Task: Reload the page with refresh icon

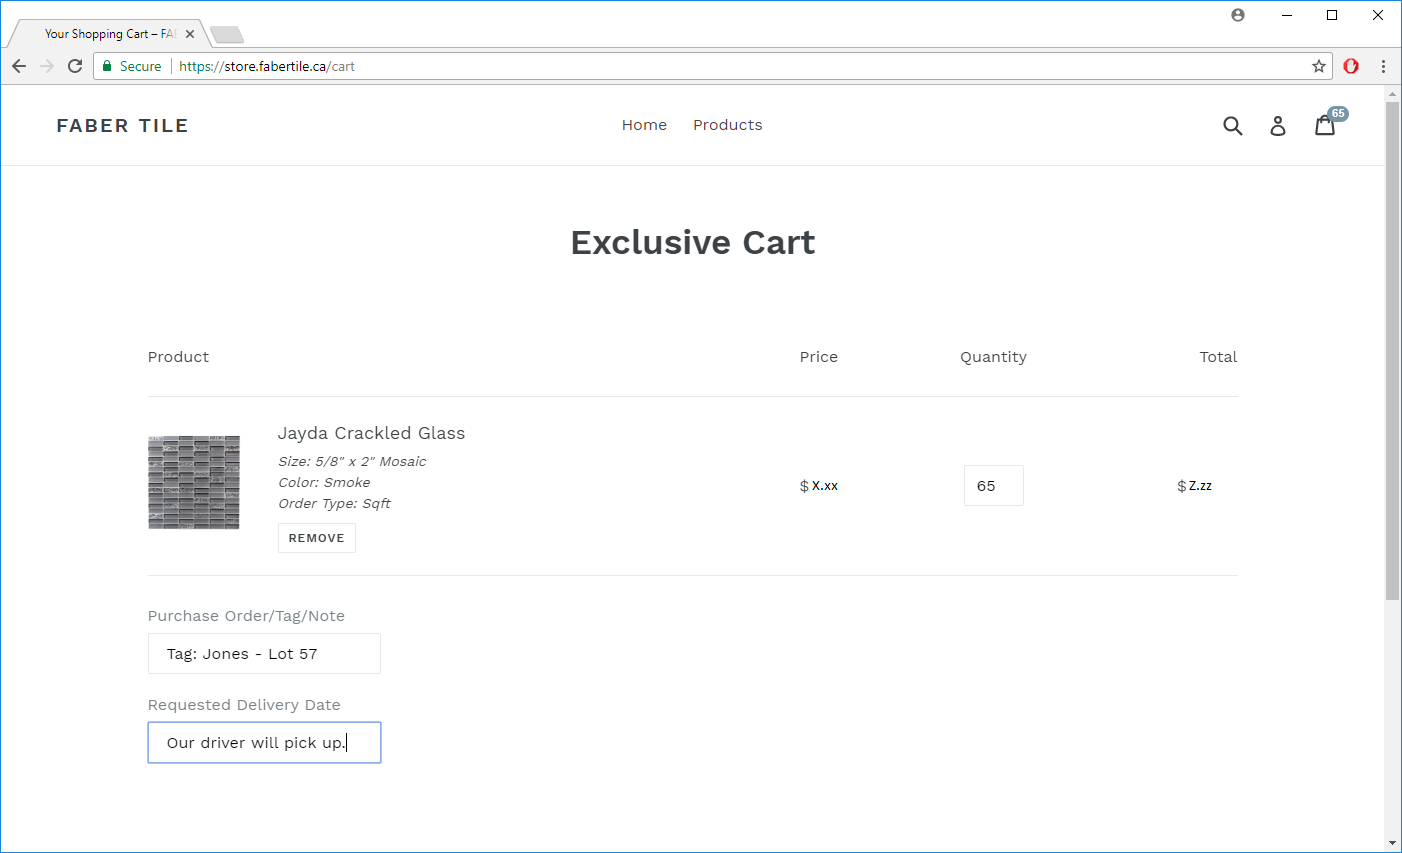Action: [x=75, y=66]
